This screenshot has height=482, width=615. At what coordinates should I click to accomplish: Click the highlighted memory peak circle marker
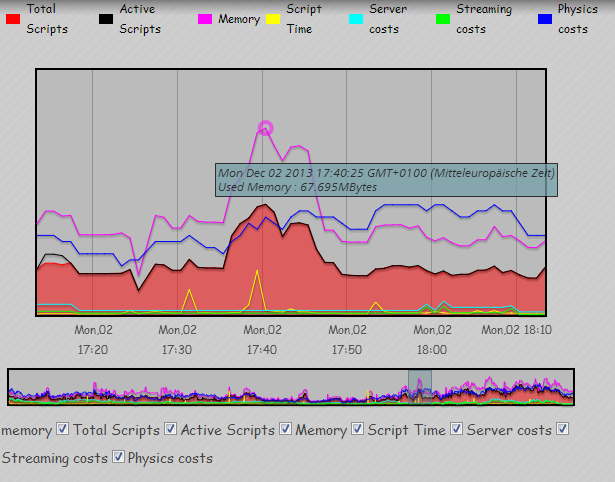click(x=265, y=128)
